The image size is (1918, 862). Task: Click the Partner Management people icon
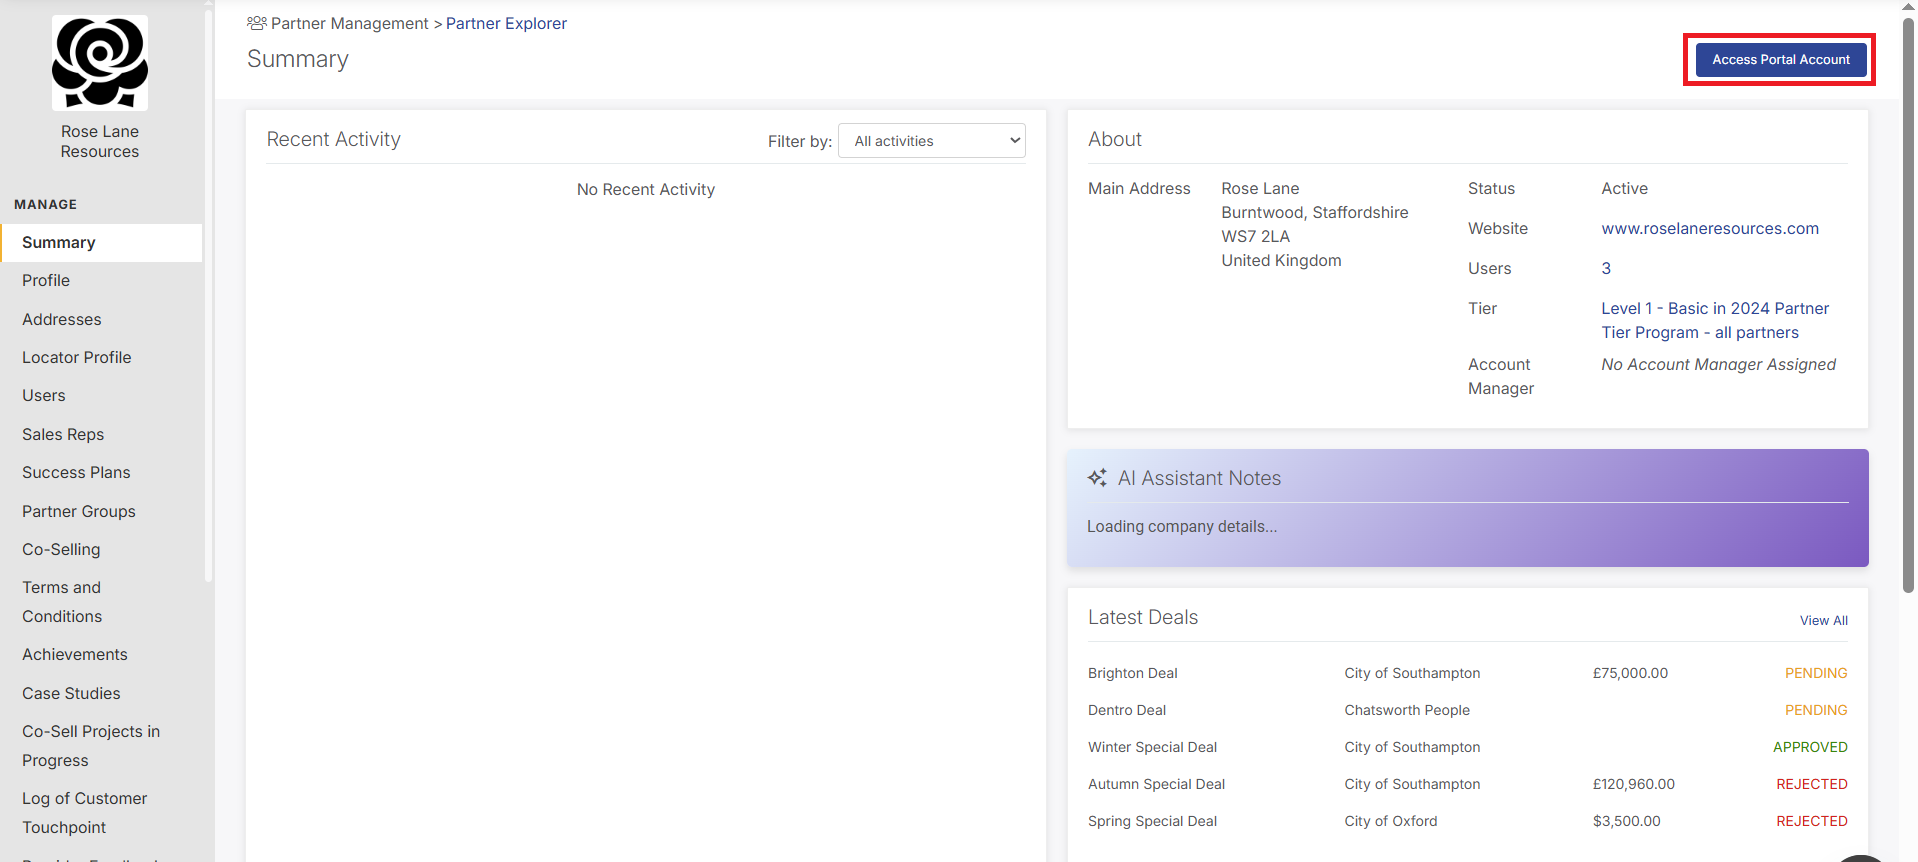(257, 23)
